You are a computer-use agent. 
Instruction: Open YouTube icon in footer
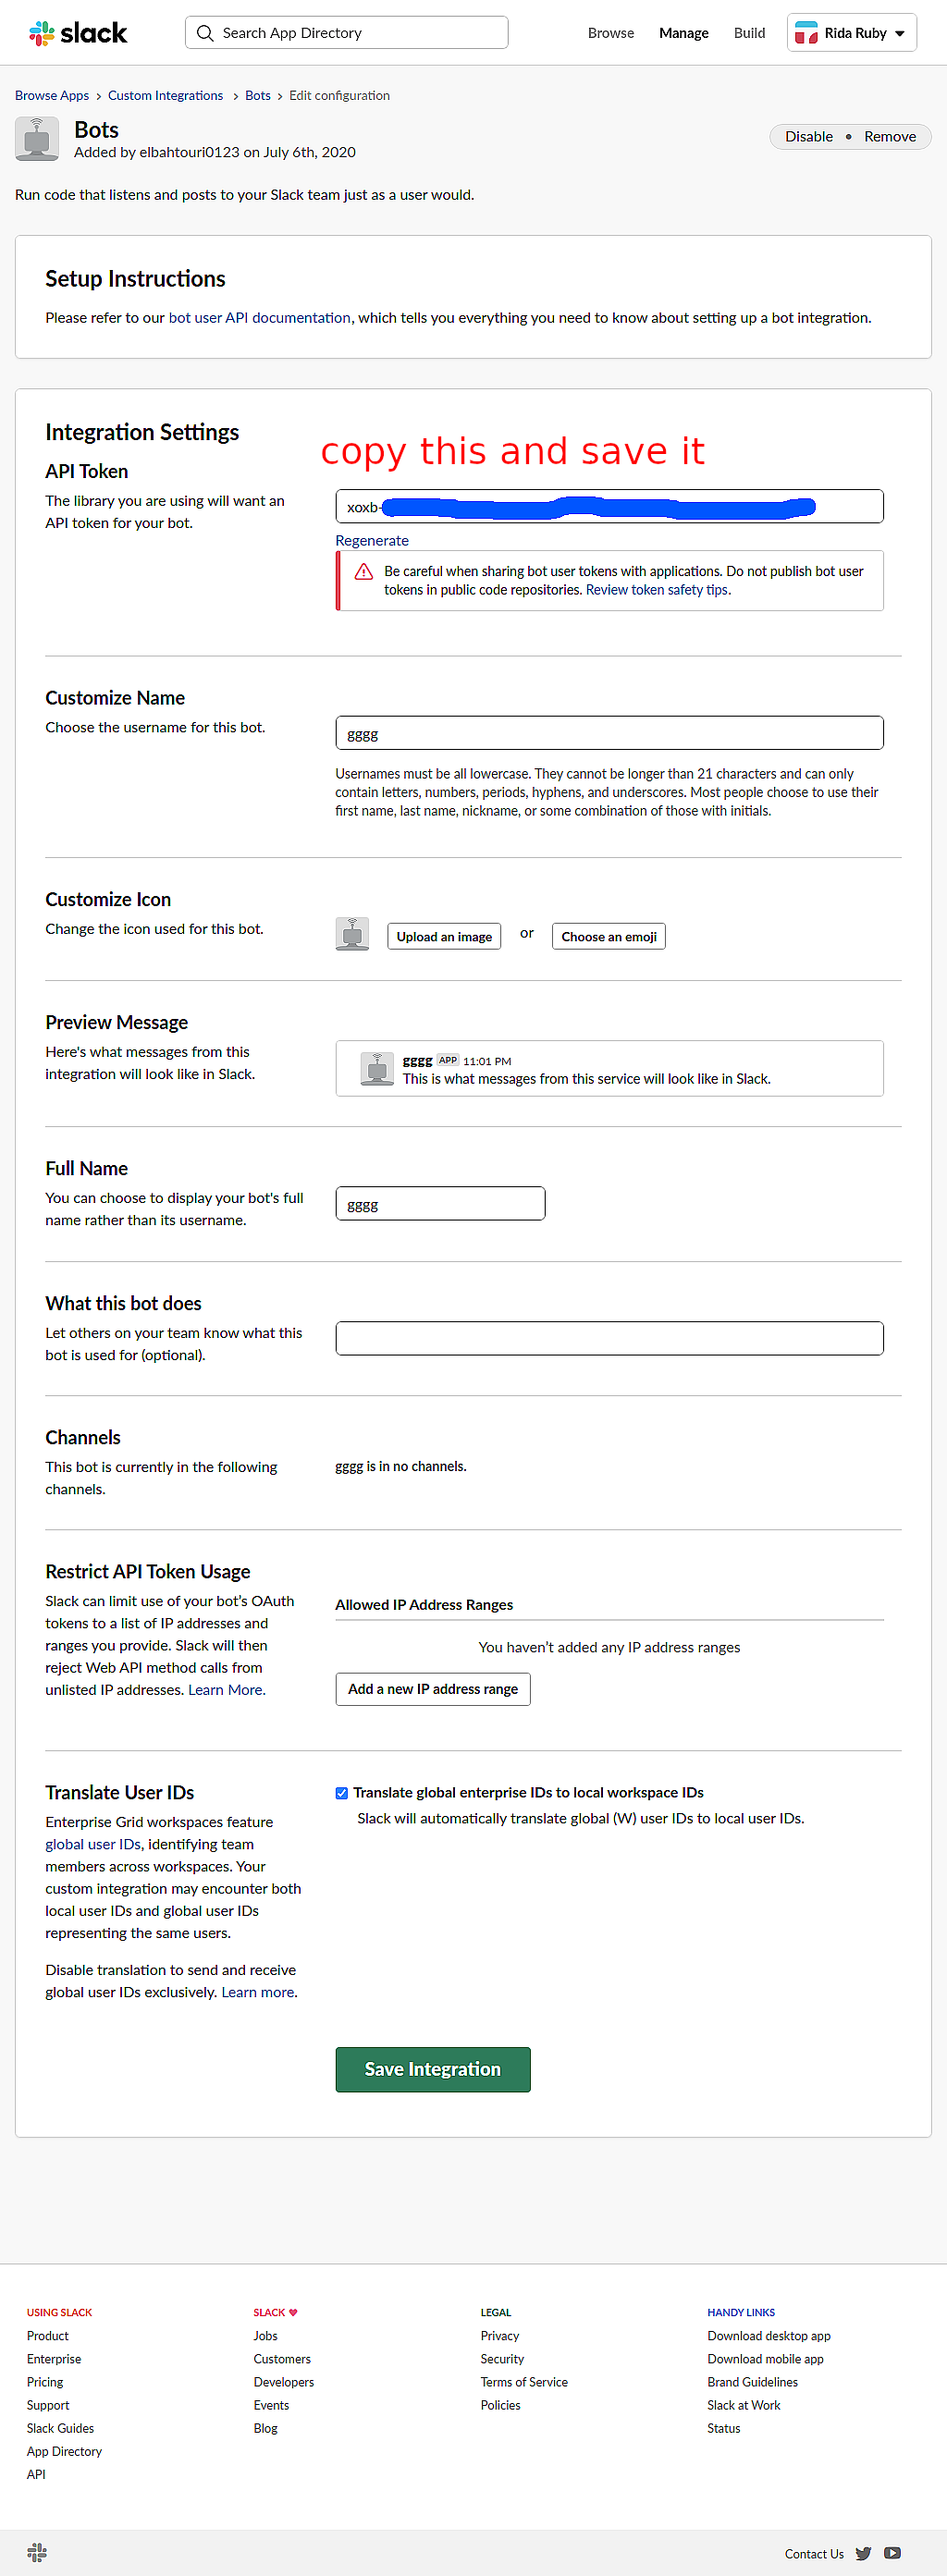(892, 2553)
